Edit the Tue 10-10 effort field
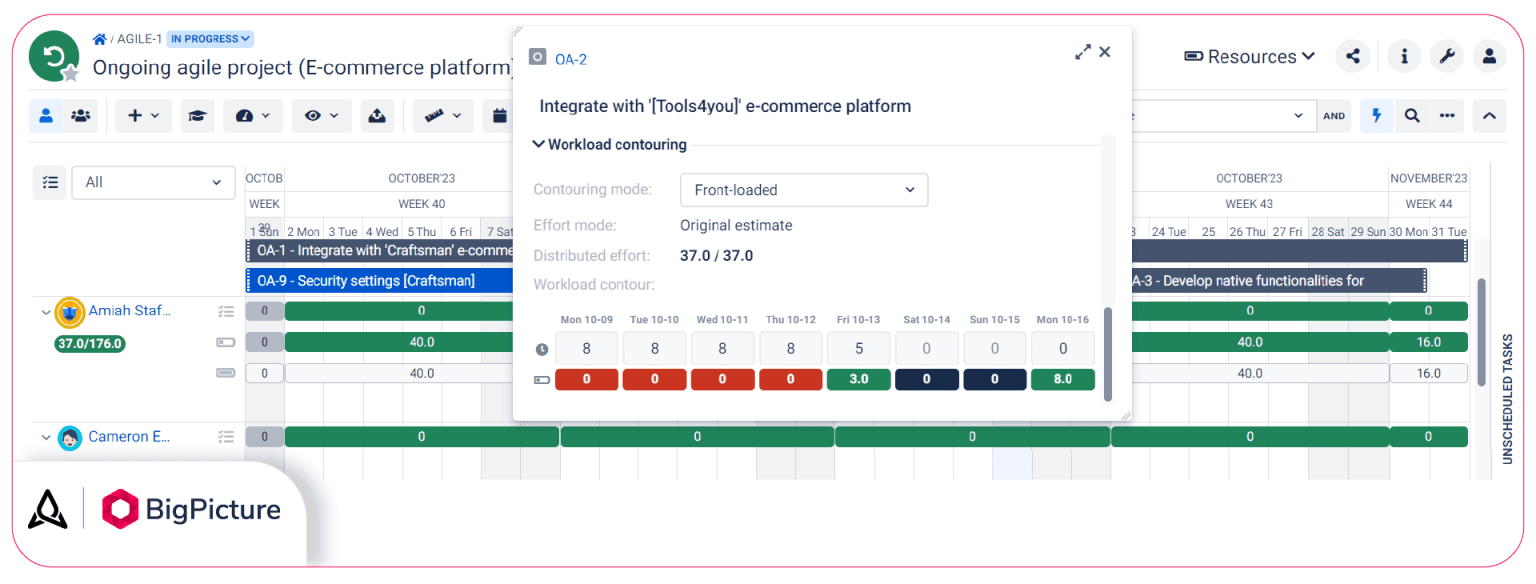Viewport: 1536px width, 584px height. point(654,349)
